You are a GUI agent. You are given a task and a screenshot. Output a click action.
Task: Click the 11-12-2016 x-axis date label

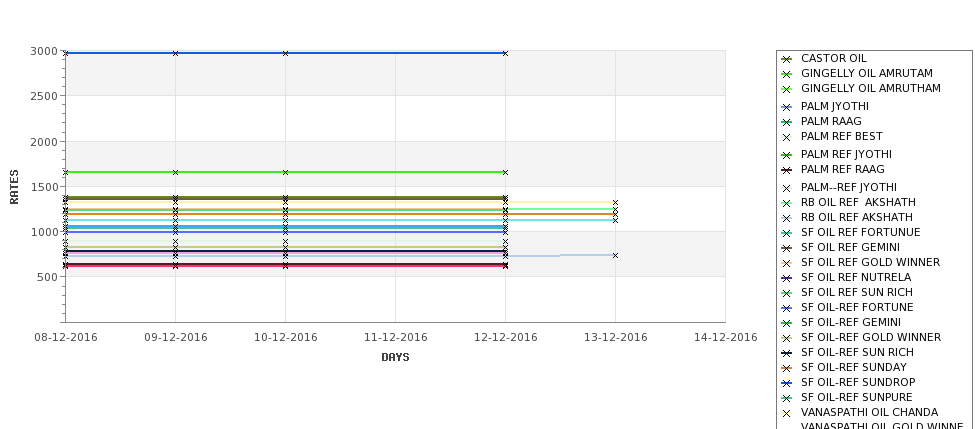(395, 338)
